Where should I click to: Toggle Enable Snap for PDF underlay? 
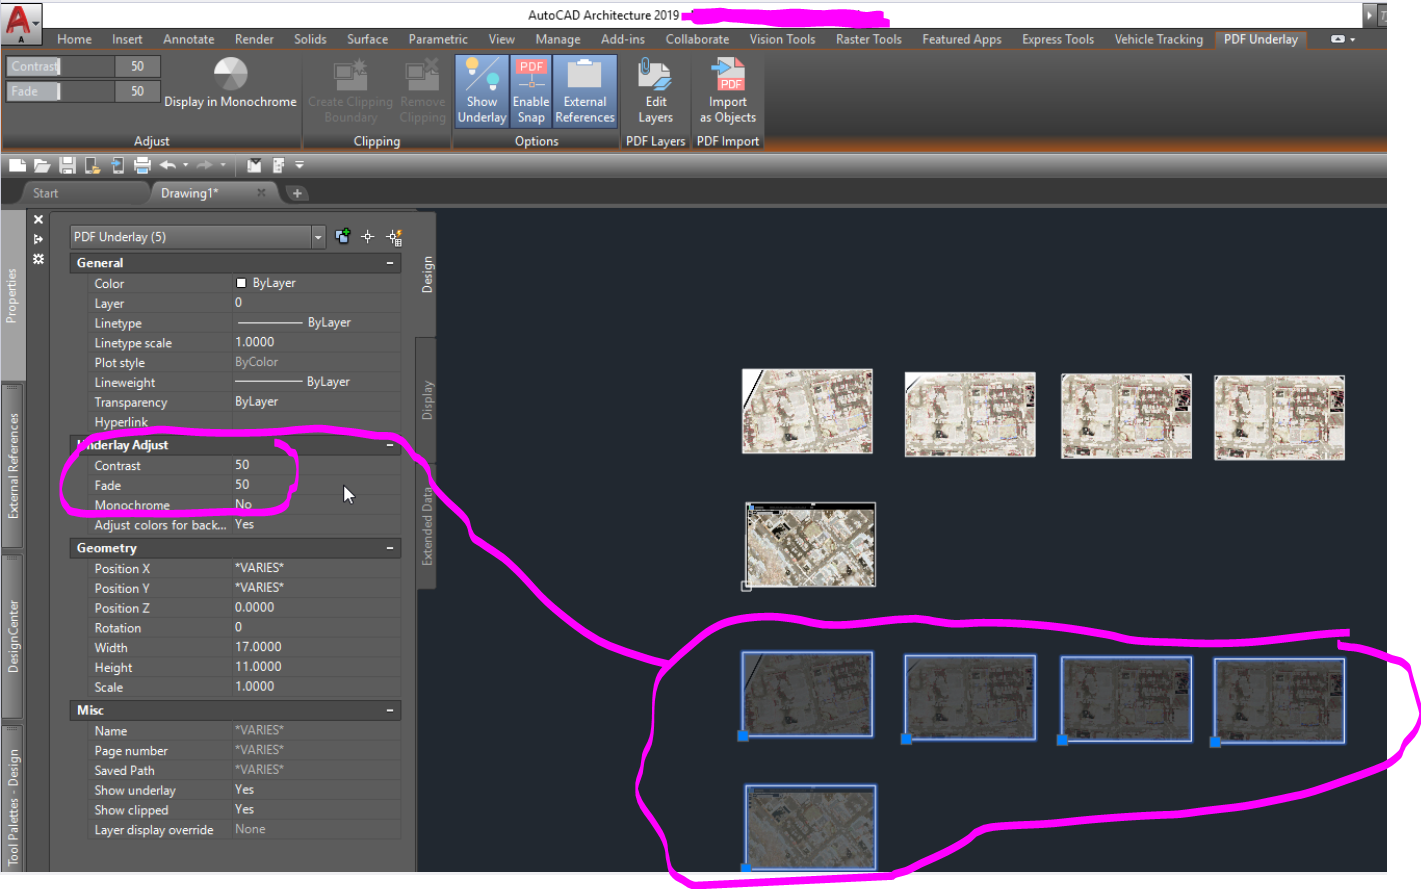click(x=531, y=91)
